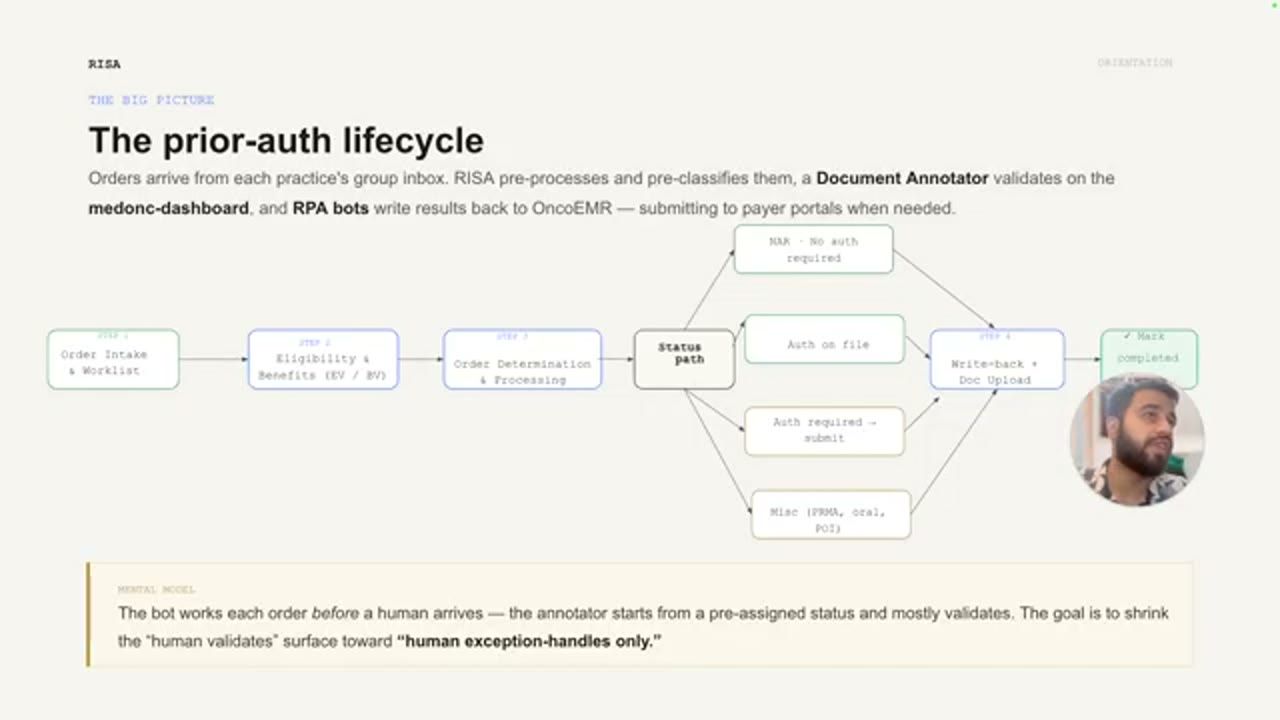
Task: Select the Auth on file box
Action: tap(825, 340)
